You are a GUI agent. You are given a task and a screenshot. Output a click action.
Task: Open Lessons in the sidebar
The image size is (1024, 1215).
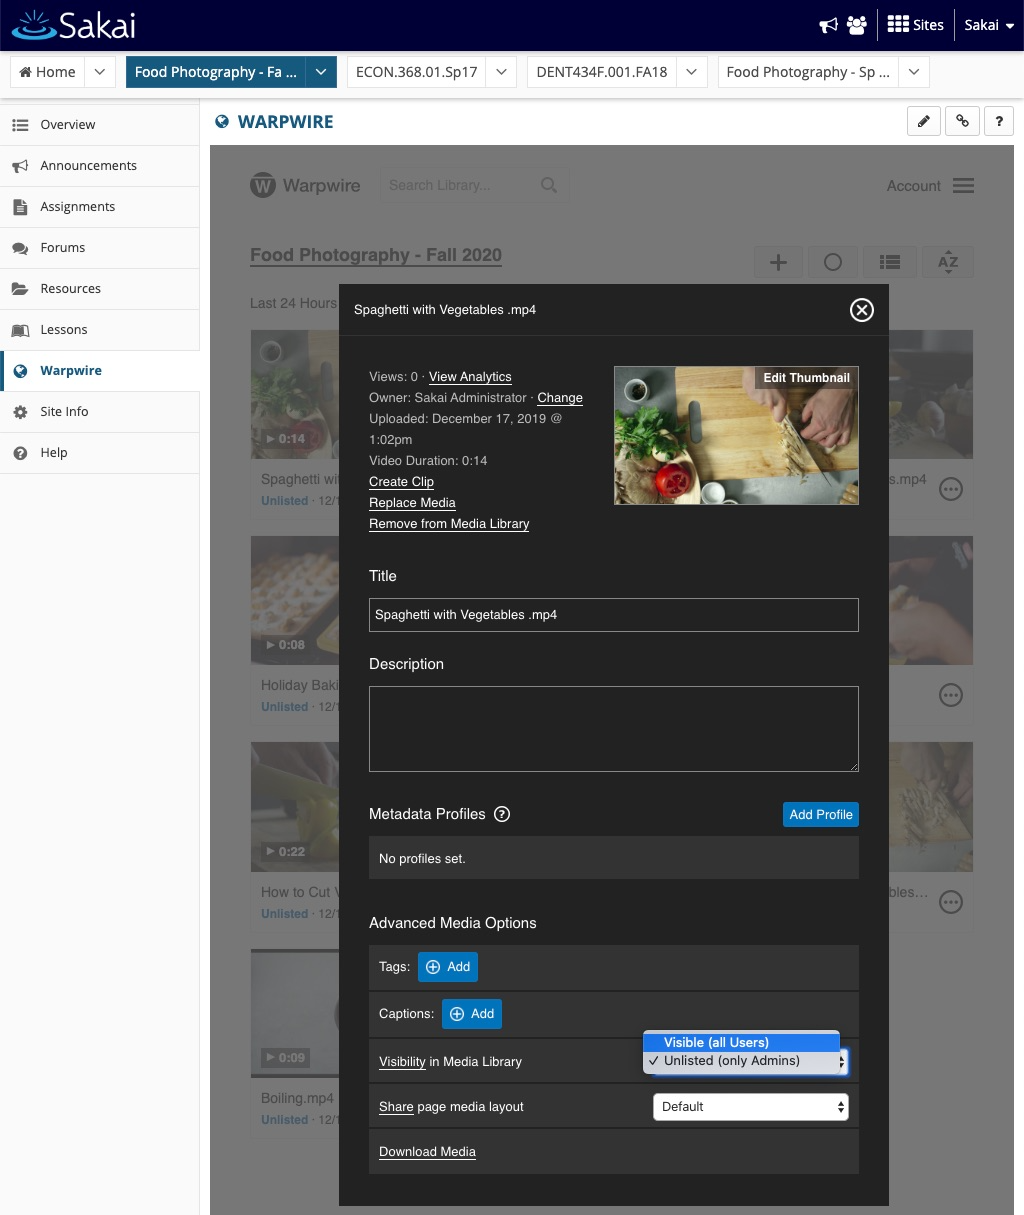click(x=100, y=330)
